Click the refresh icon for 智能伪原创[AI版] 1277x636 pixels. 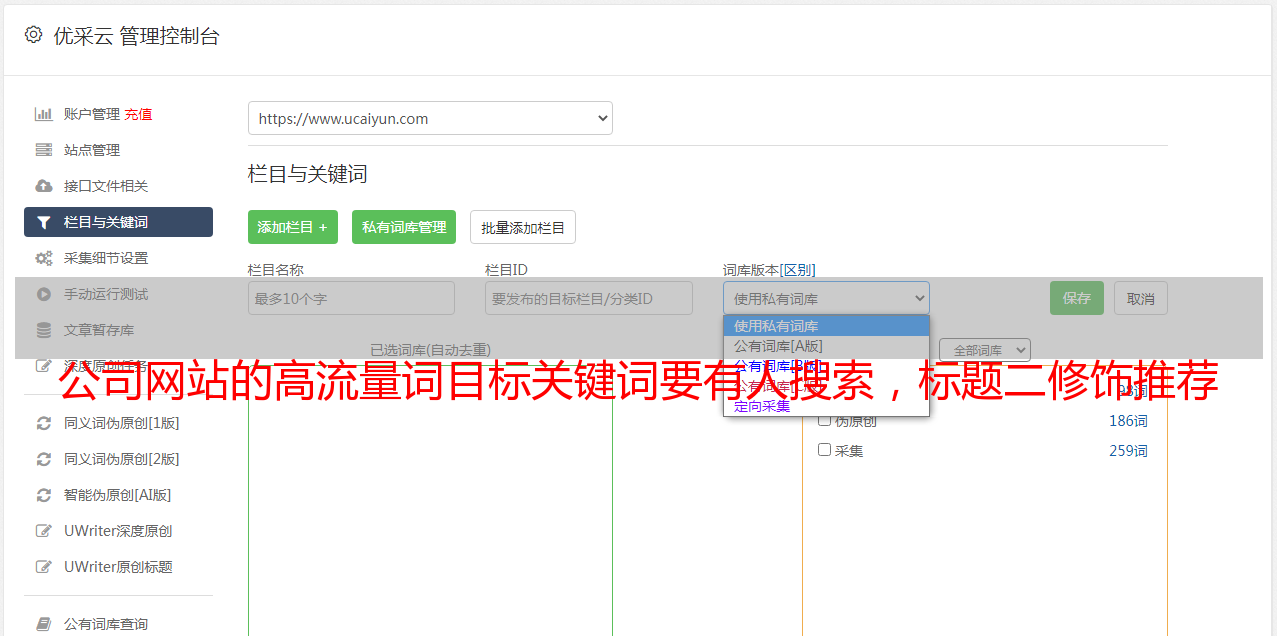coord(43,495)
